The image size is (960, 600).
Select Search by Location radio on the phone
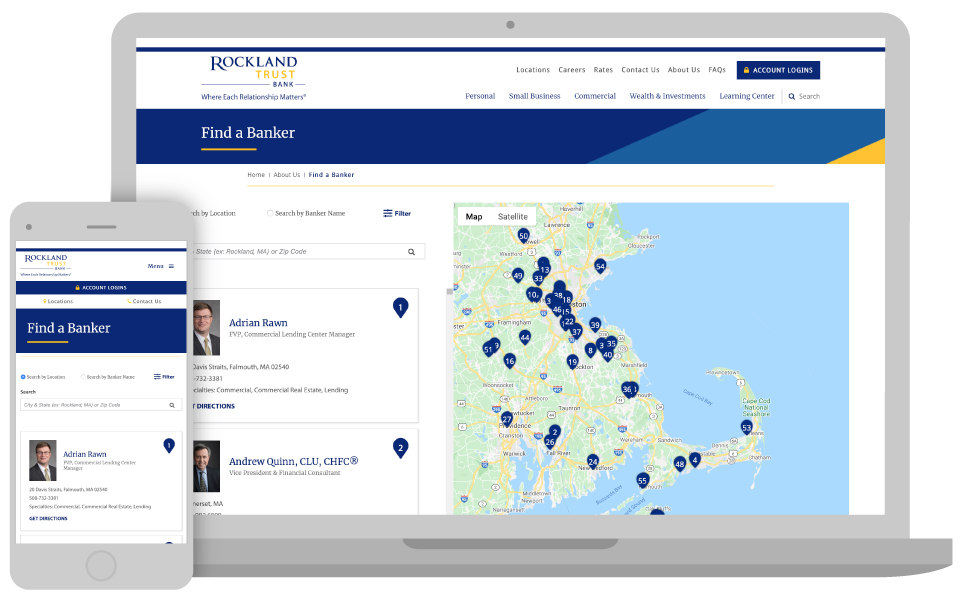[x=23, y=377]
